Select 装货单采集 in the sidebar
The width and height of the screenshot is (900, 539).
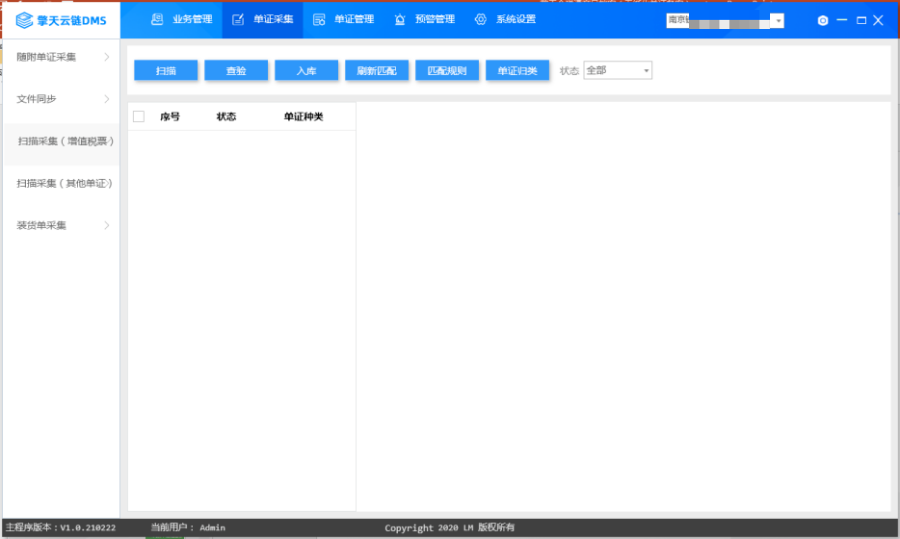[x=61, y=225]
